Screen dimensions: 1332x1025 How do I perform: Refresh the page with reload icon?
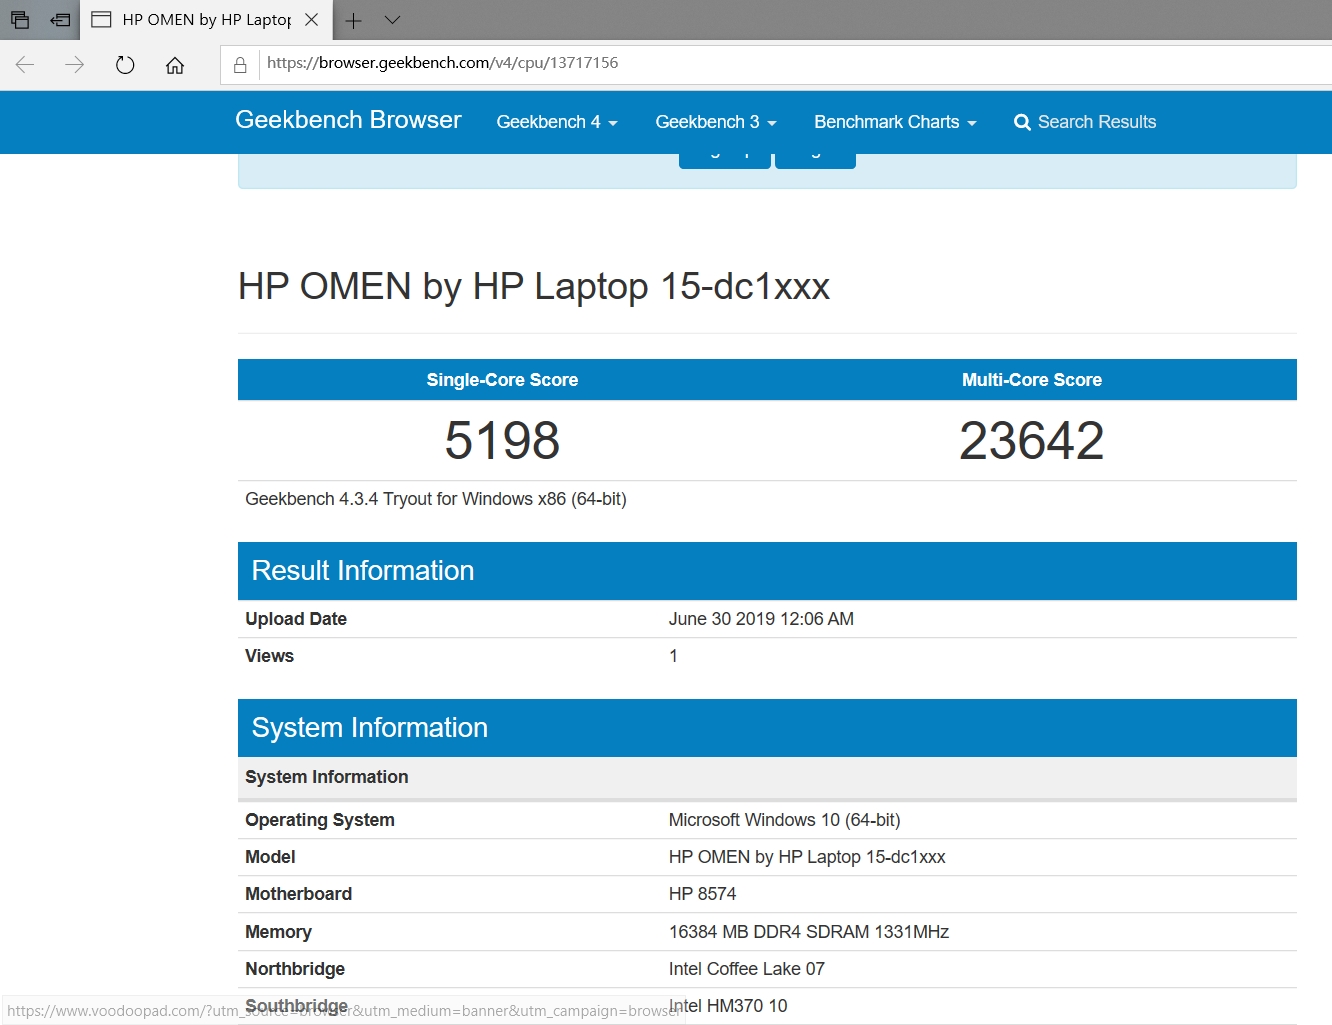125,65
